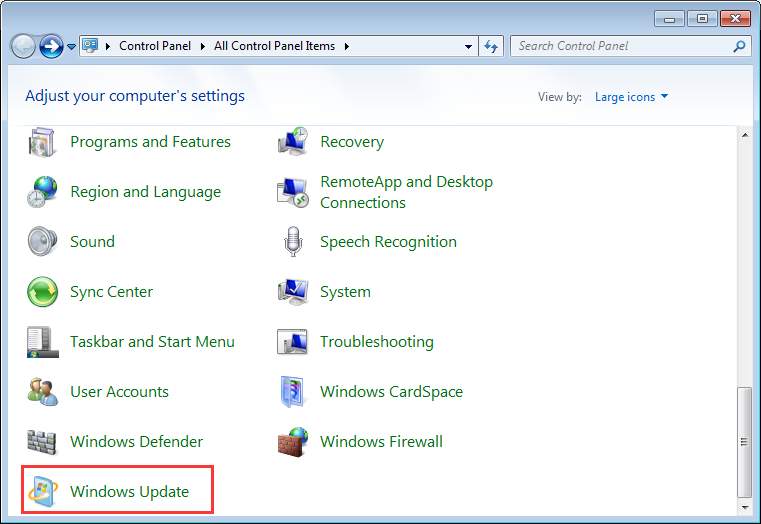Open the Windows Firewall link
Viewport: 761px width, 524px height.
(381, 442)
